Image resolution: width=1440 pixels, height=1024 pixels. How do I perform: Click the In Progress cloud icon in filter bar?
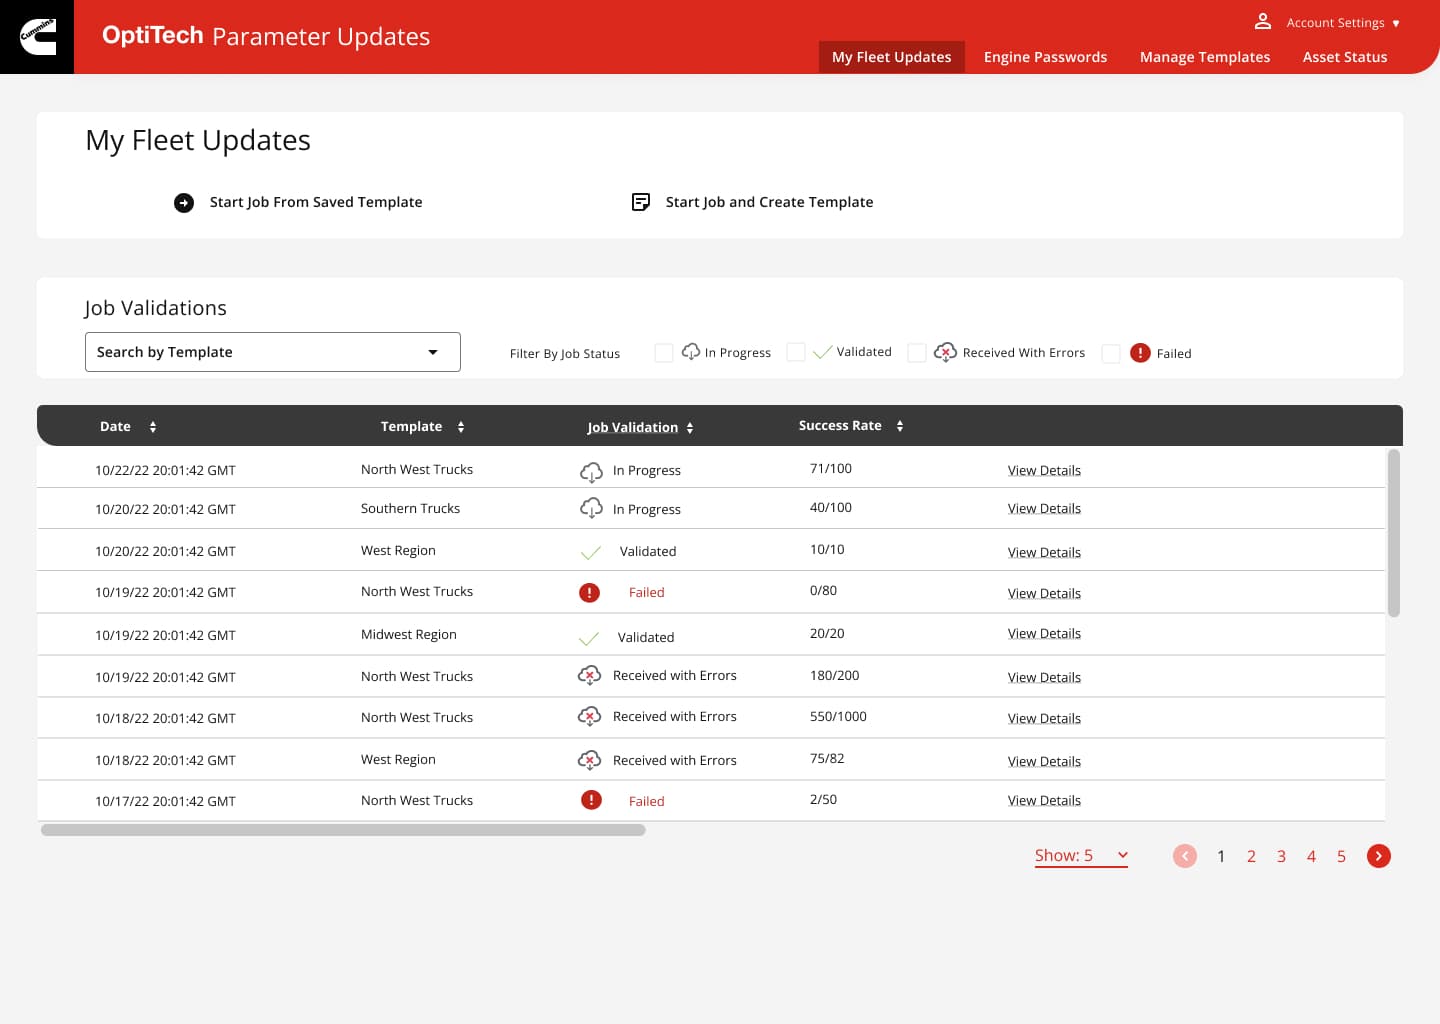point(691,352)
